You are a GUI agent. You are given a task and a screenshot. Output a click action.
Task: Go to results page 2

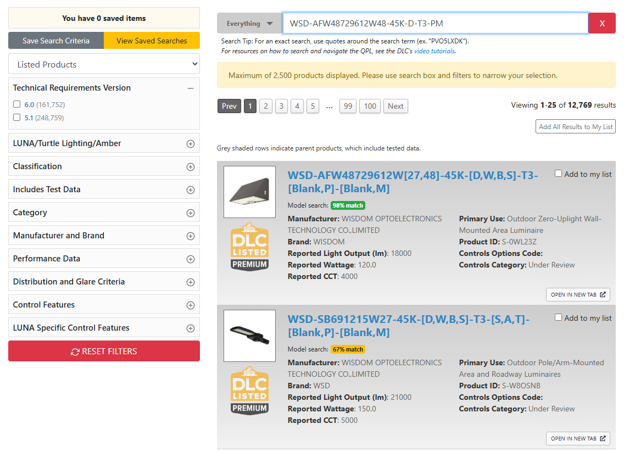266,106
